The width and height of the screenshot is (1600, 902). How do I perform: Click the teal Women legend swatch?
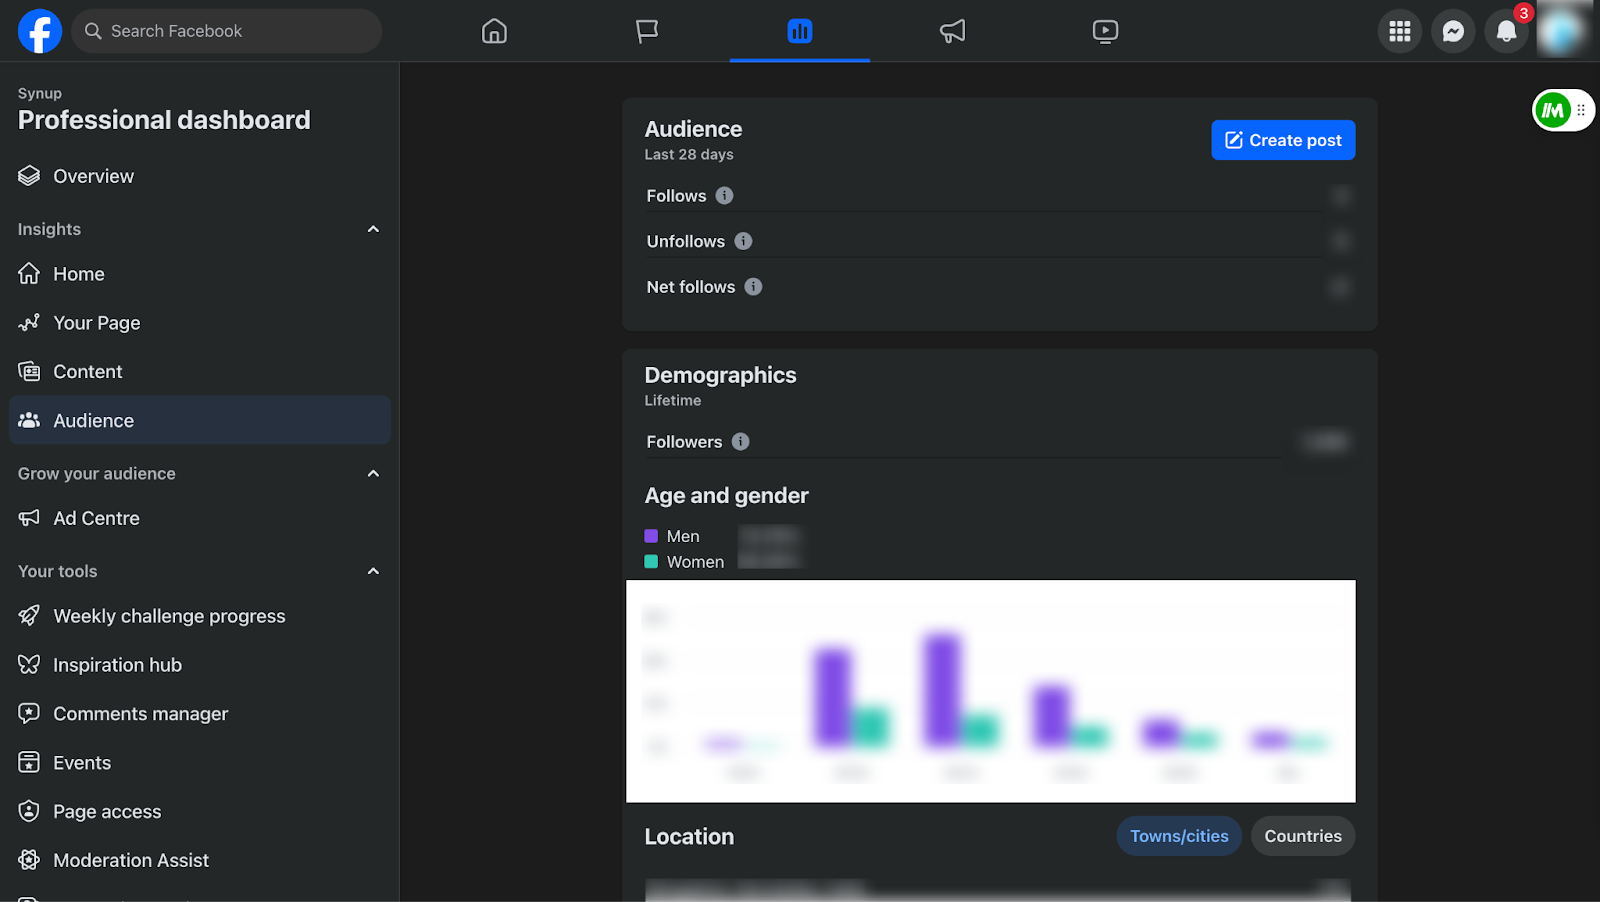(x=651, y=562)
